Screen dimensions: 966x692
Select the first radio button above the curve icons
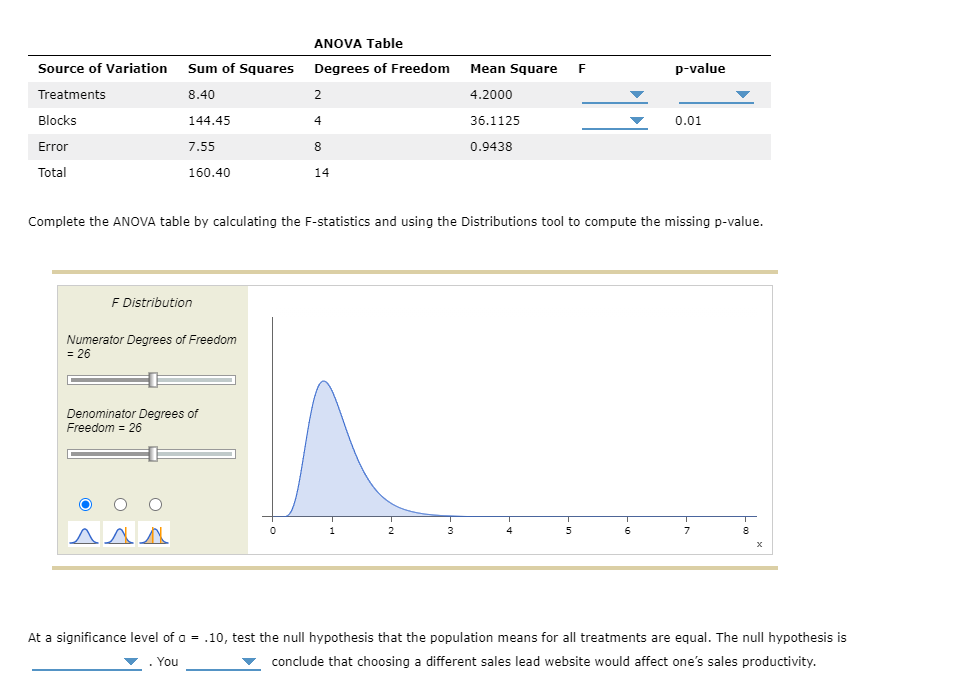pyautogui.click(x=85, y=504)
